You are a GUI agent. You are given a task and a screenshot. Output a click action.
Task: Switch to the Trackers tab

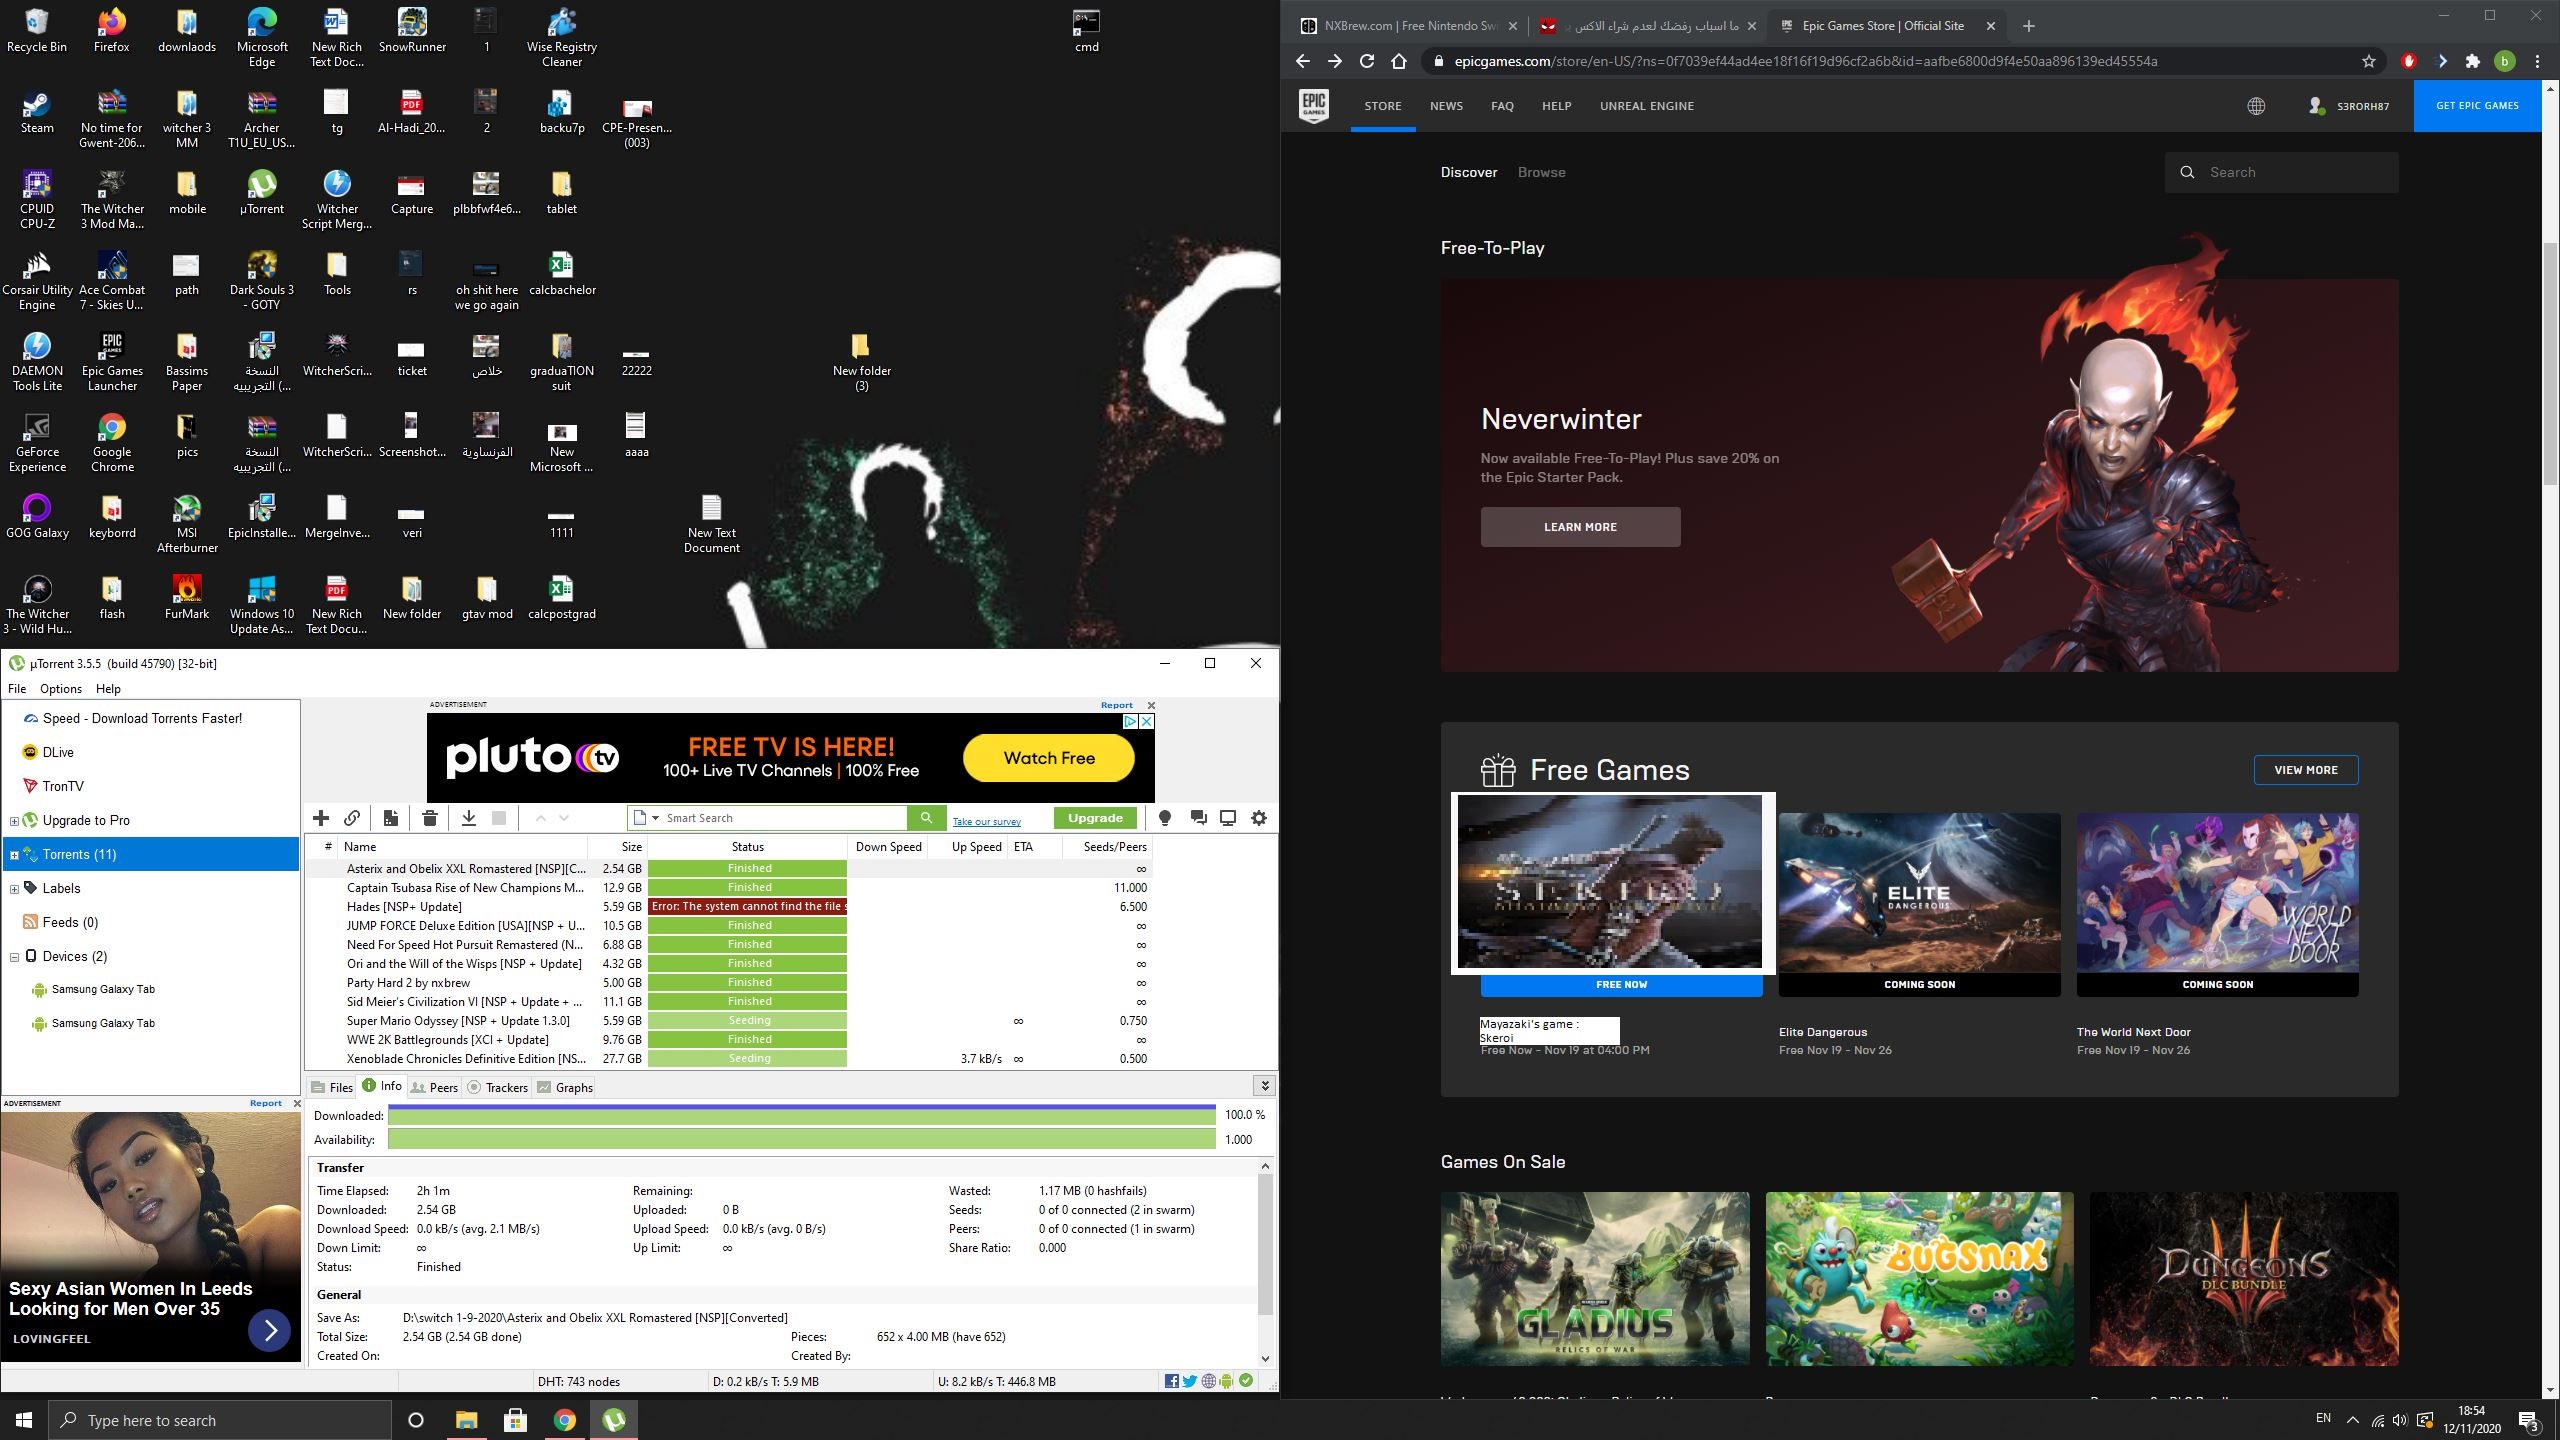click(498, 1087)
